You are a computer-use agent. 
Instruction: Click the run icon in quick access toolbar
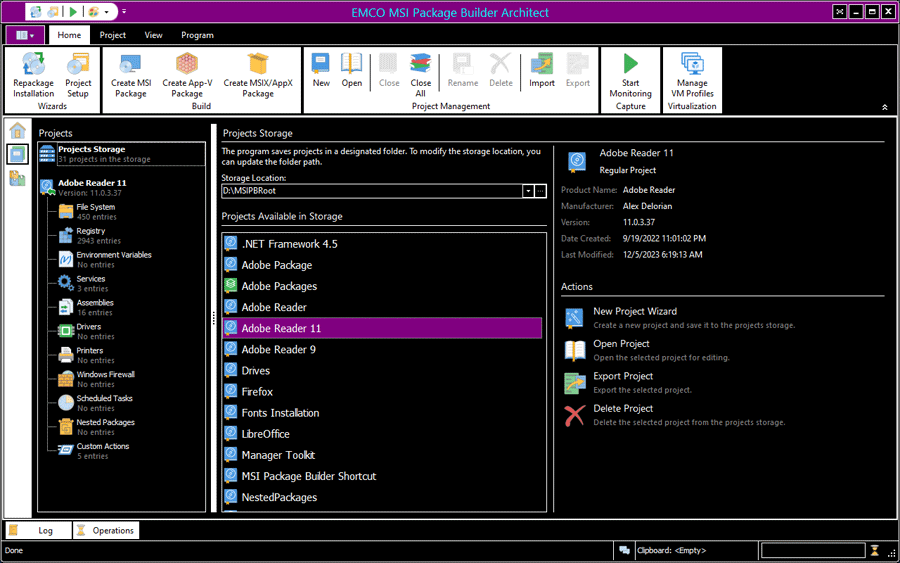(73, 11)
